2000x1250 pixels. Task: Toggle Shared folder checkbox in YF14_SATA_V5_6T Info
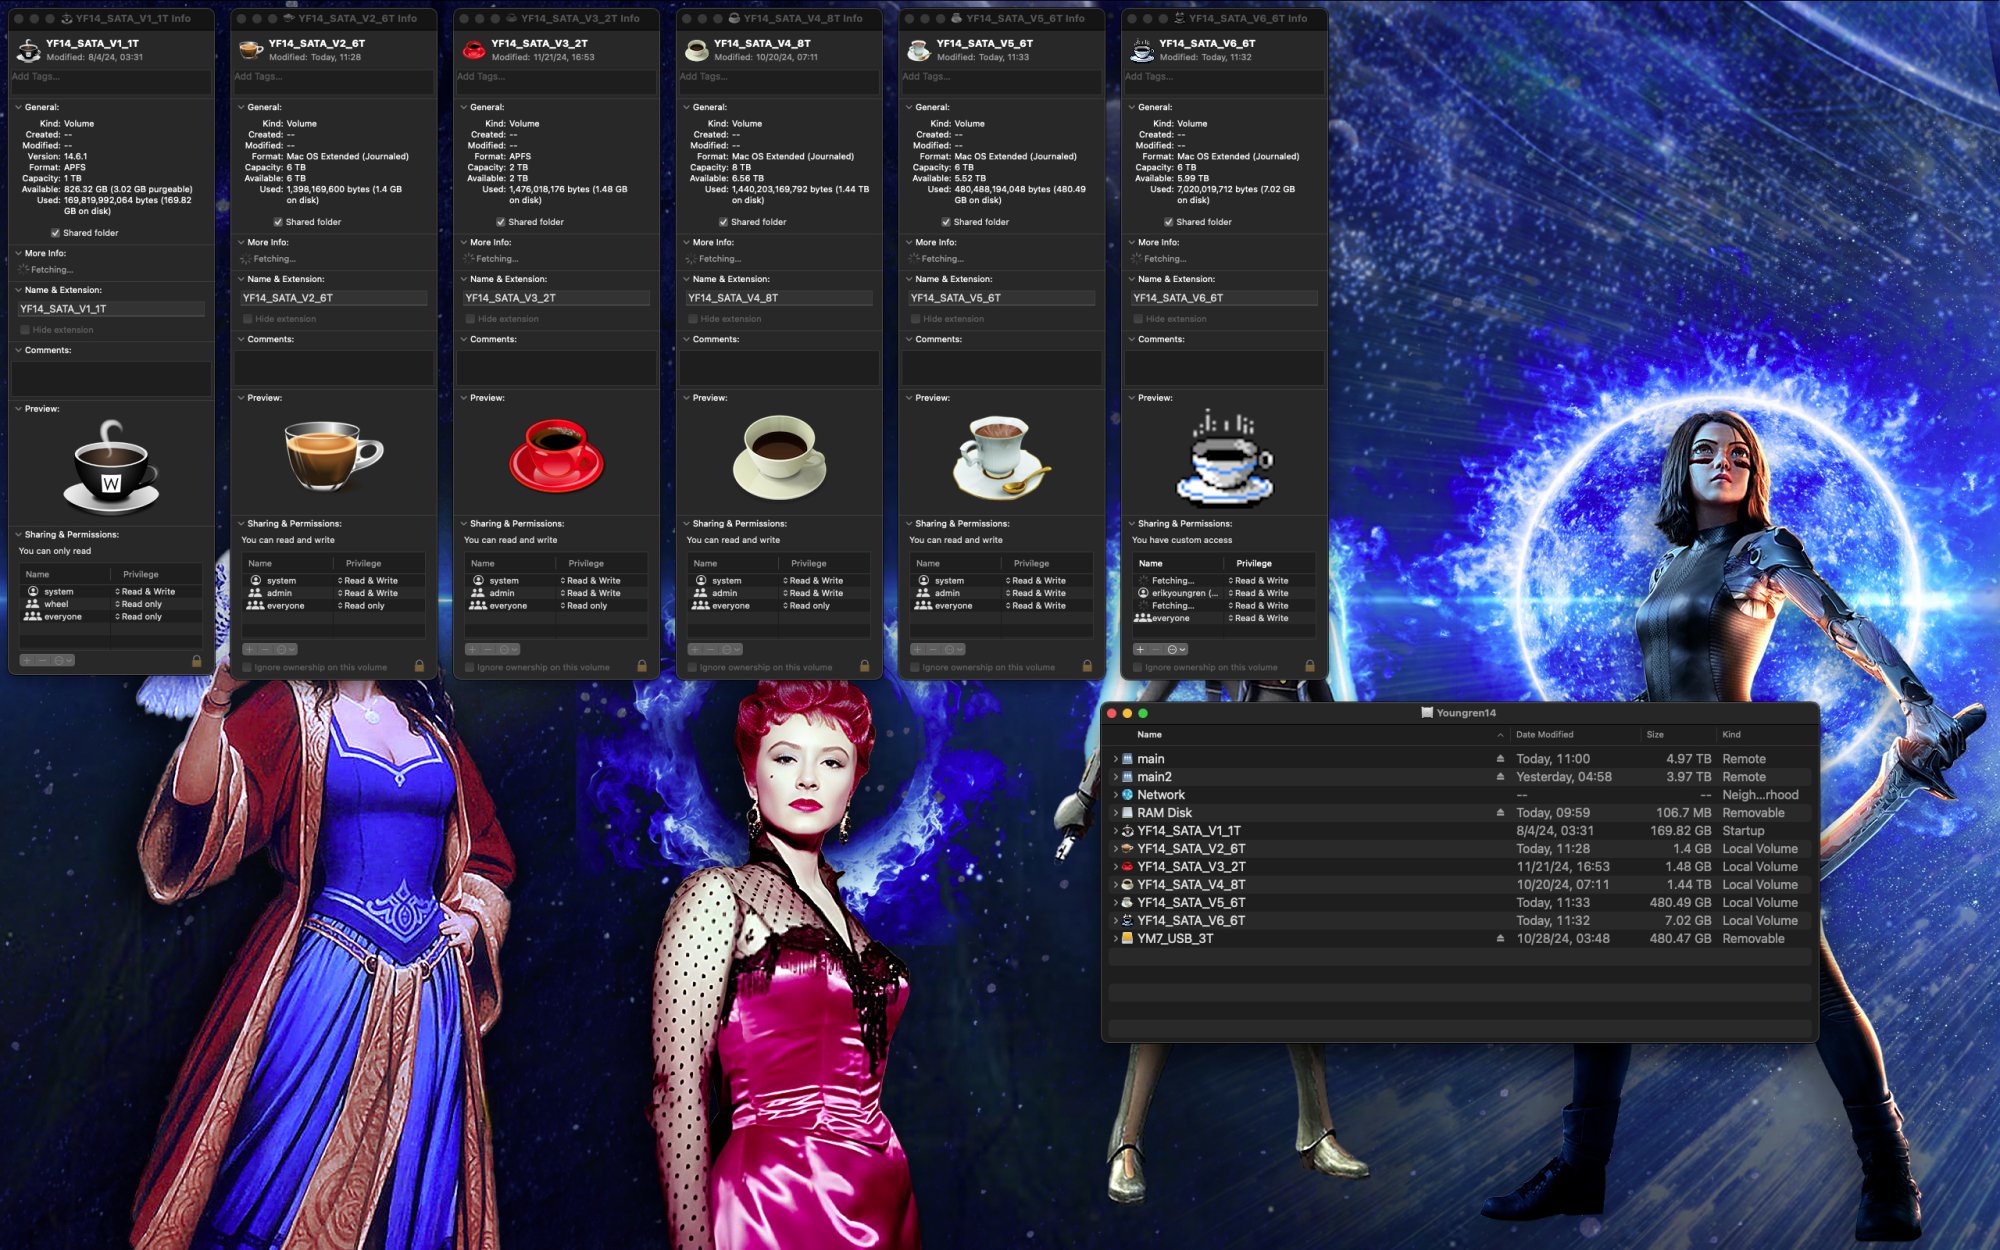click(946, 222)
